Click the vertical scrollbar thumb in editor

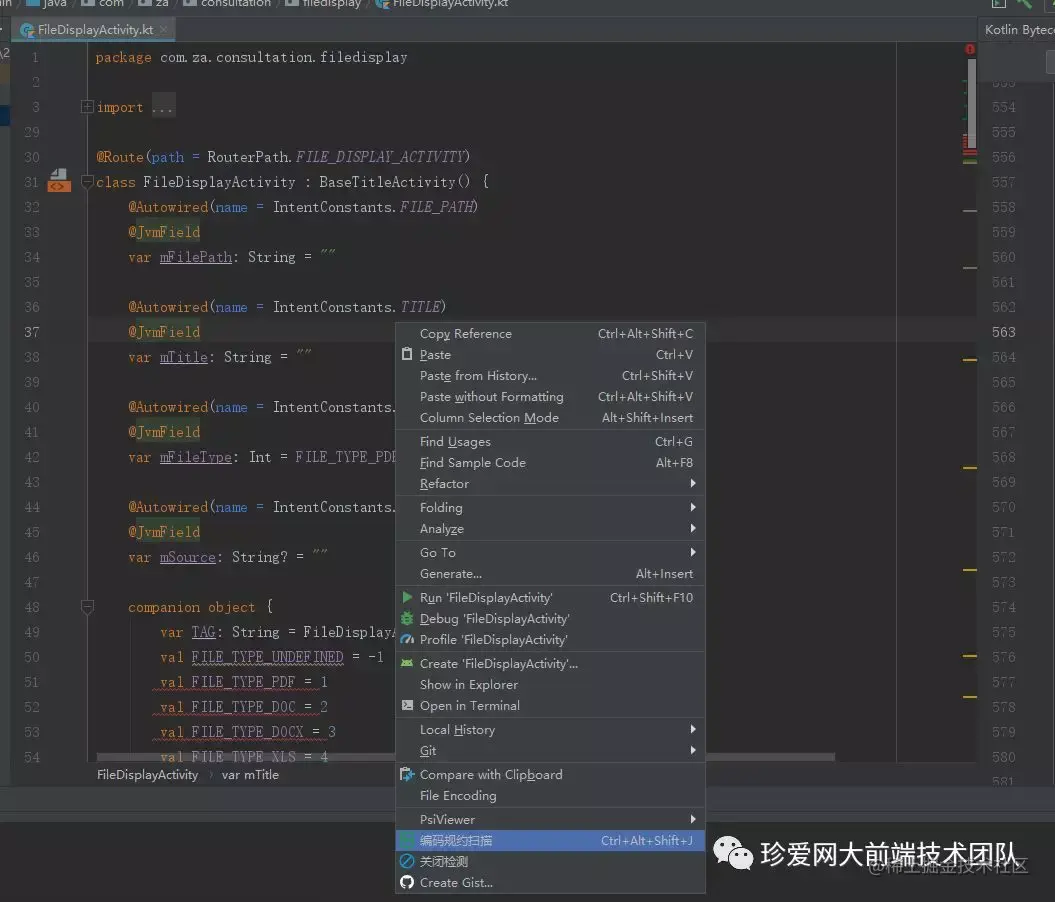pyautogui.click(x=971, y=103)
